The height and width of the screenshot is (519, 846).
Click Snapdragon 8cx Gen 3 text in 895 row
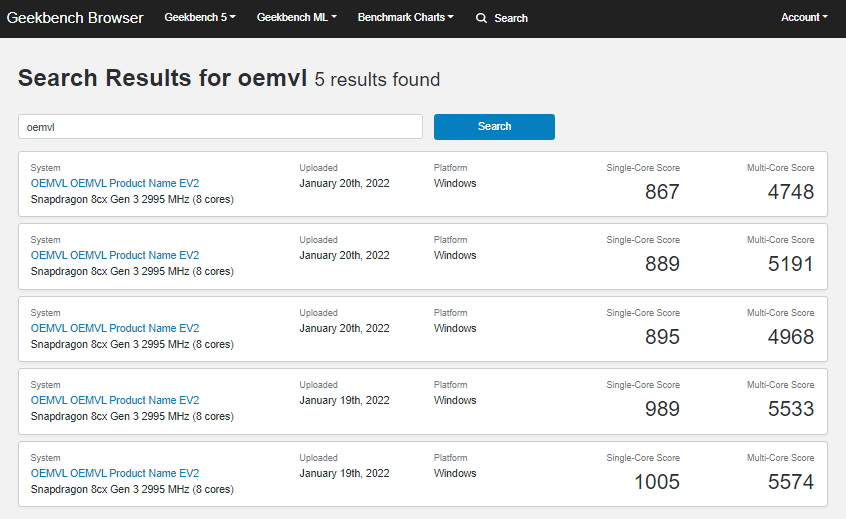[132, 344]
